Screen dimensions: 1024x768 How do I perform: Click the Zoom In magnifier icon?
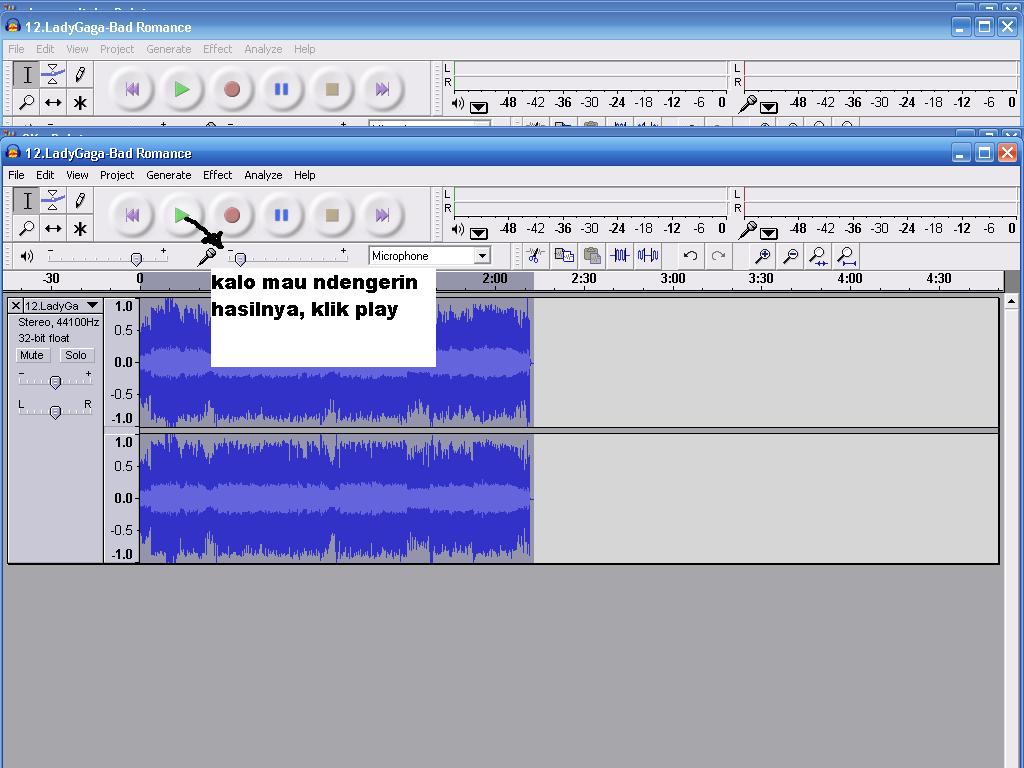pyautogui.click(x=762, y=255)
